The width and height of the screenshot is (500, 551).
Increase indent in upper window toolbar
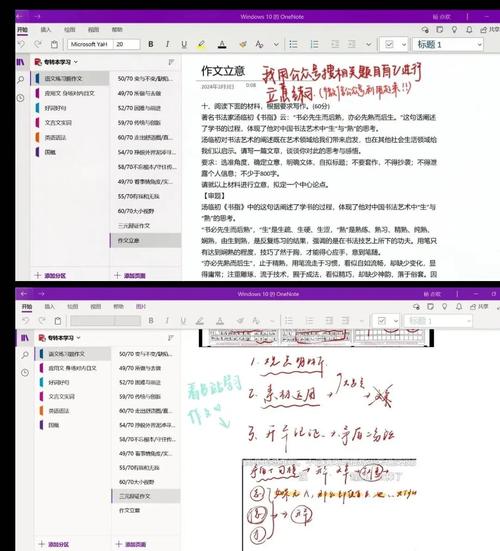tap(351, 44)
